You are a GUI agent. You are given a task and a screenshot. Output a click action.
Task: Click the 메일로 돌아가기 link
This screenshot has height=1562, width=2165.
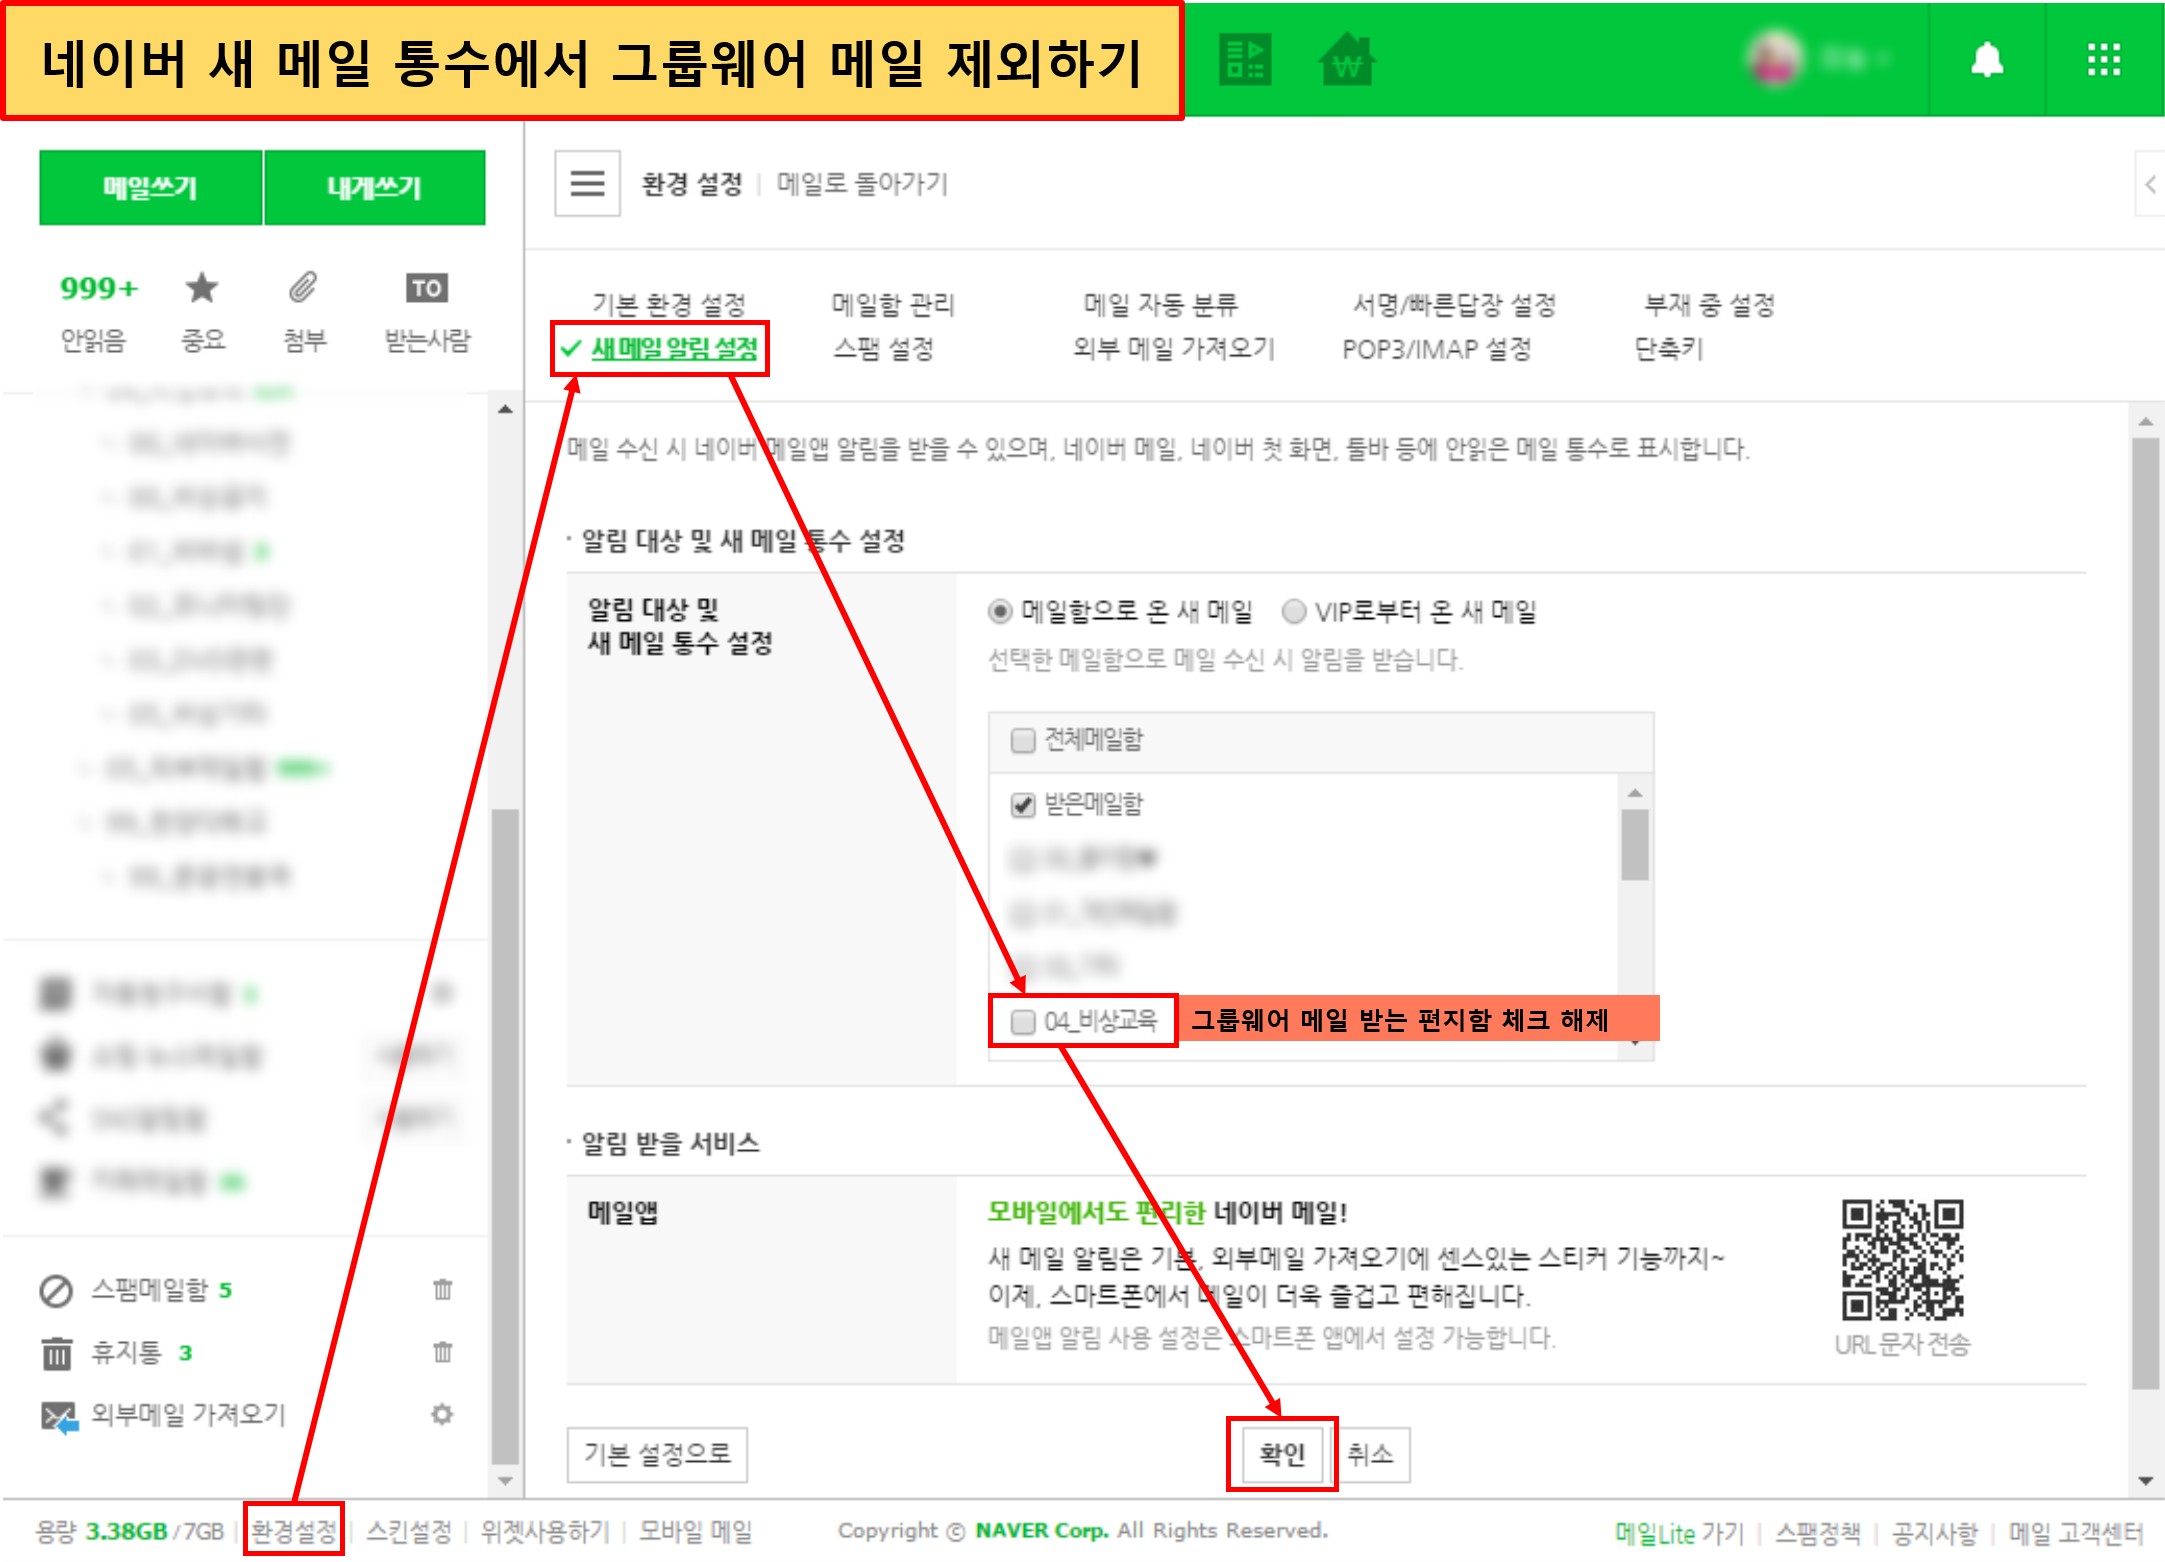click(x=861, y=184)
